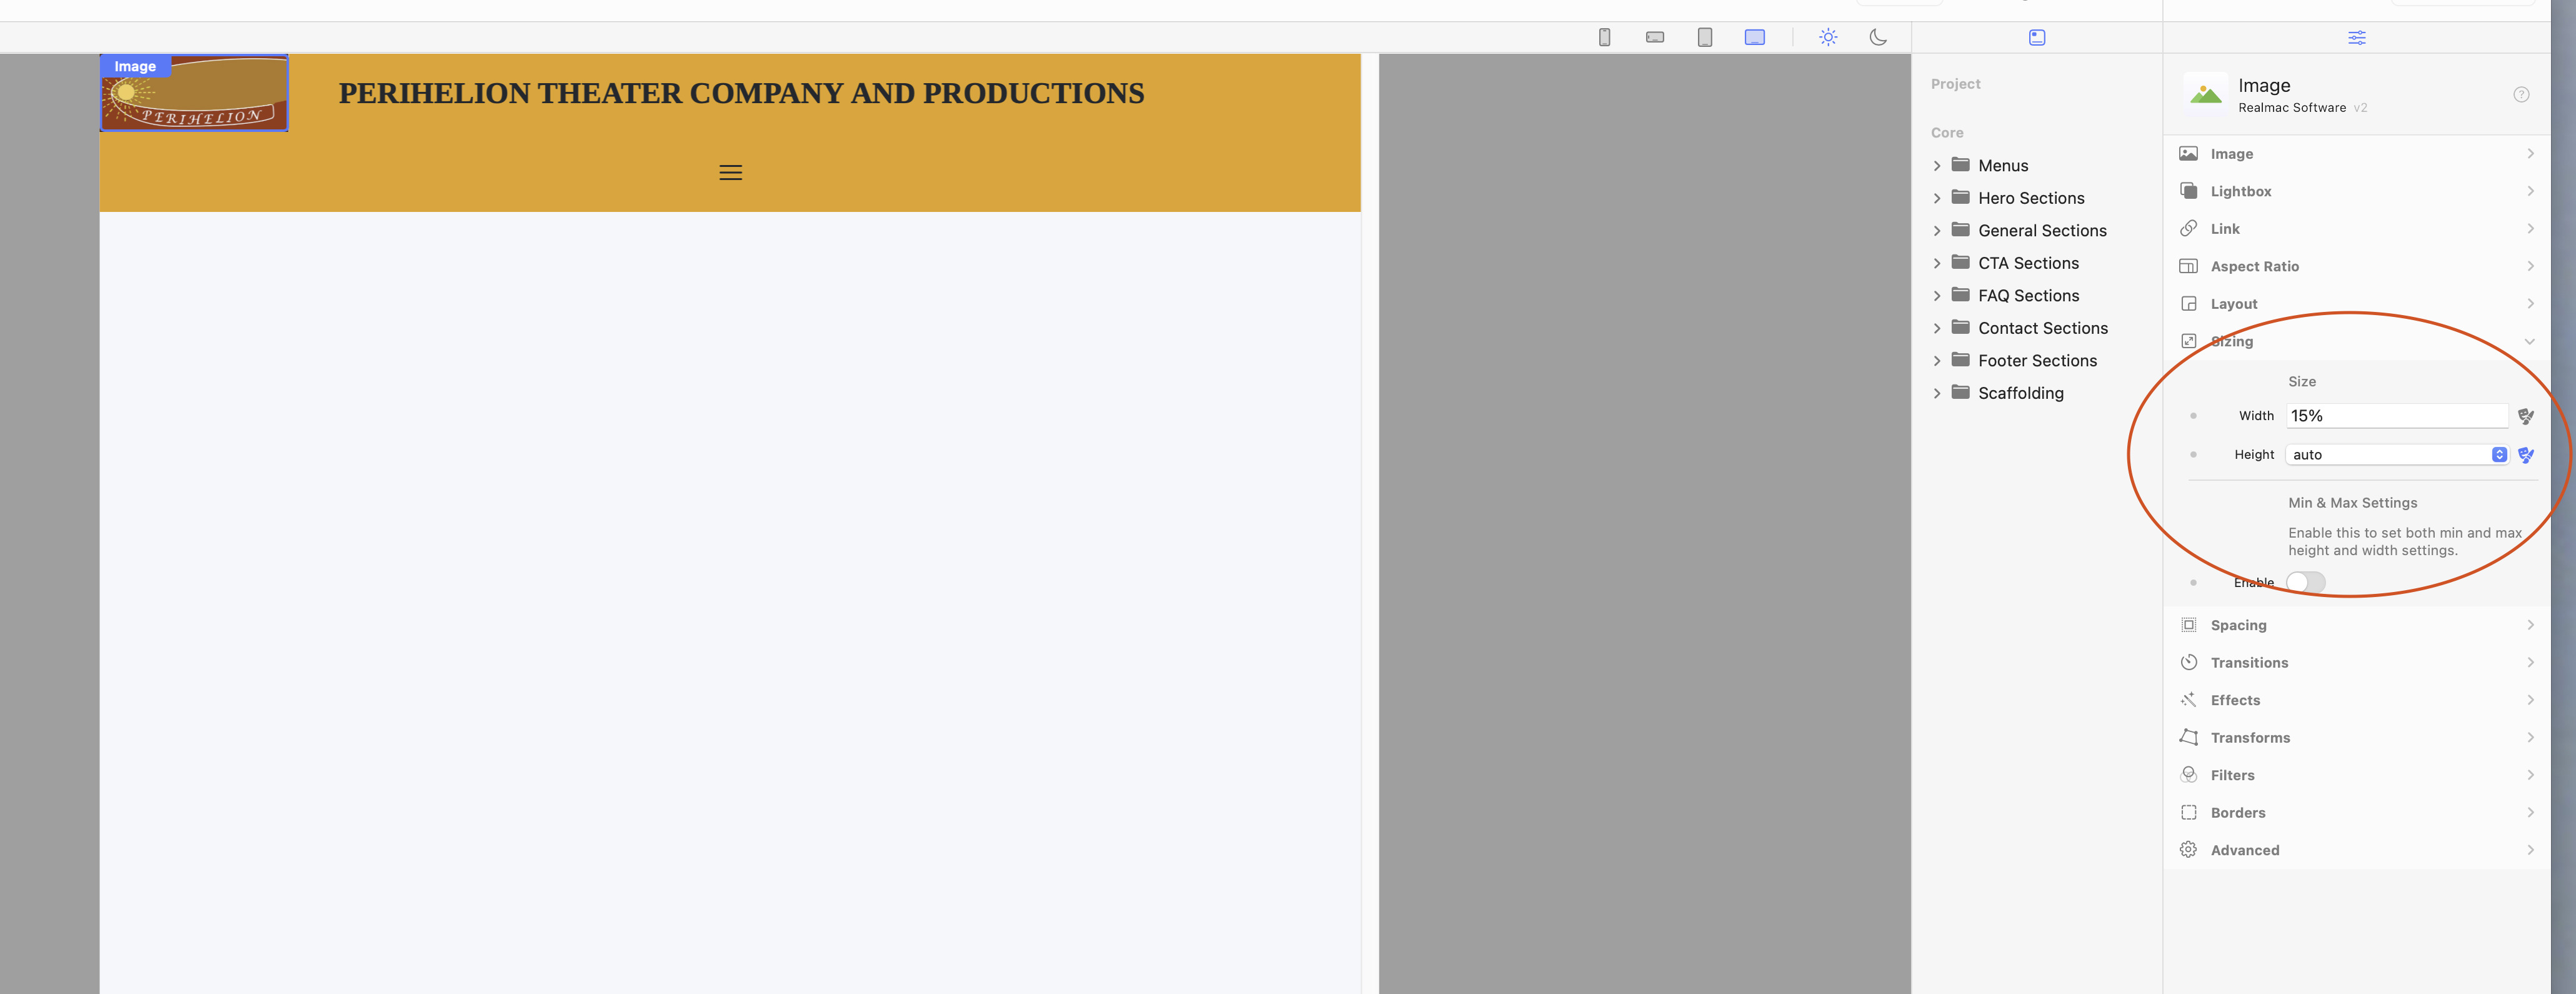This screenshot has height=994, width=2576.
Task: Open the components library tab
Action: tap(2037, 37)
